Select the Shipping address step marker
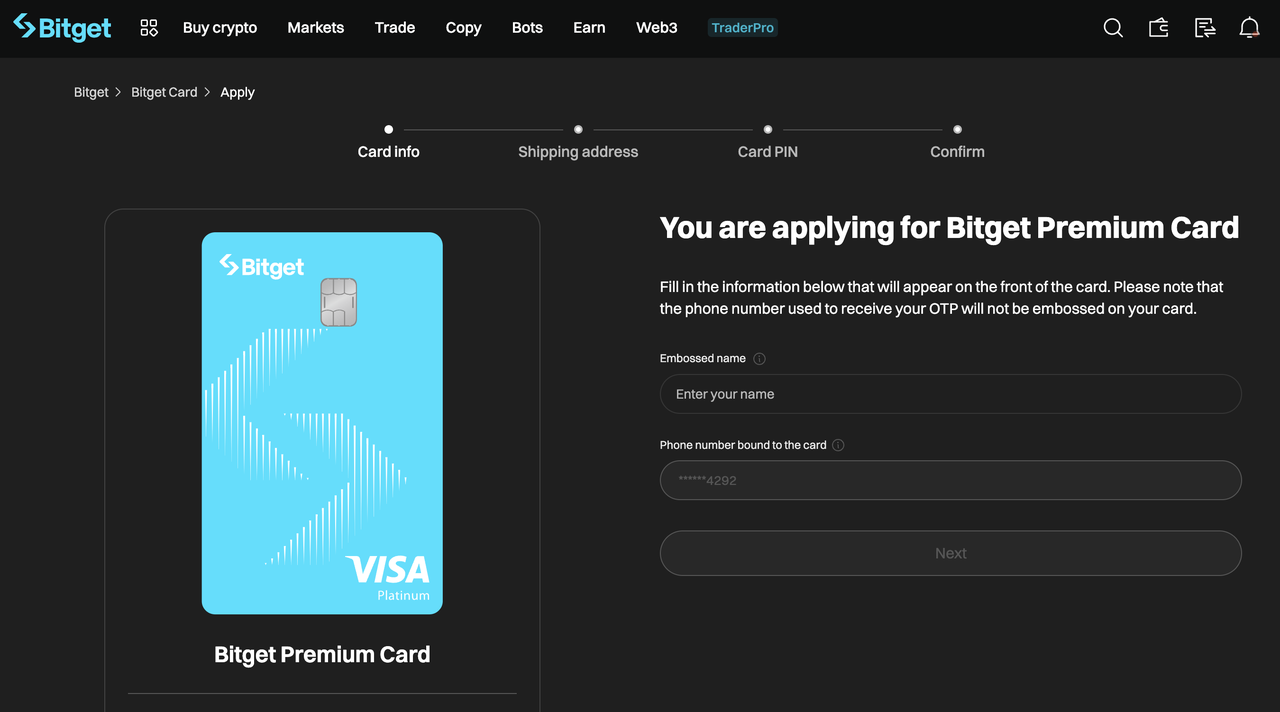Image resolution: width=1280 pixels, height=712 pixels. (x=578, y=129)
